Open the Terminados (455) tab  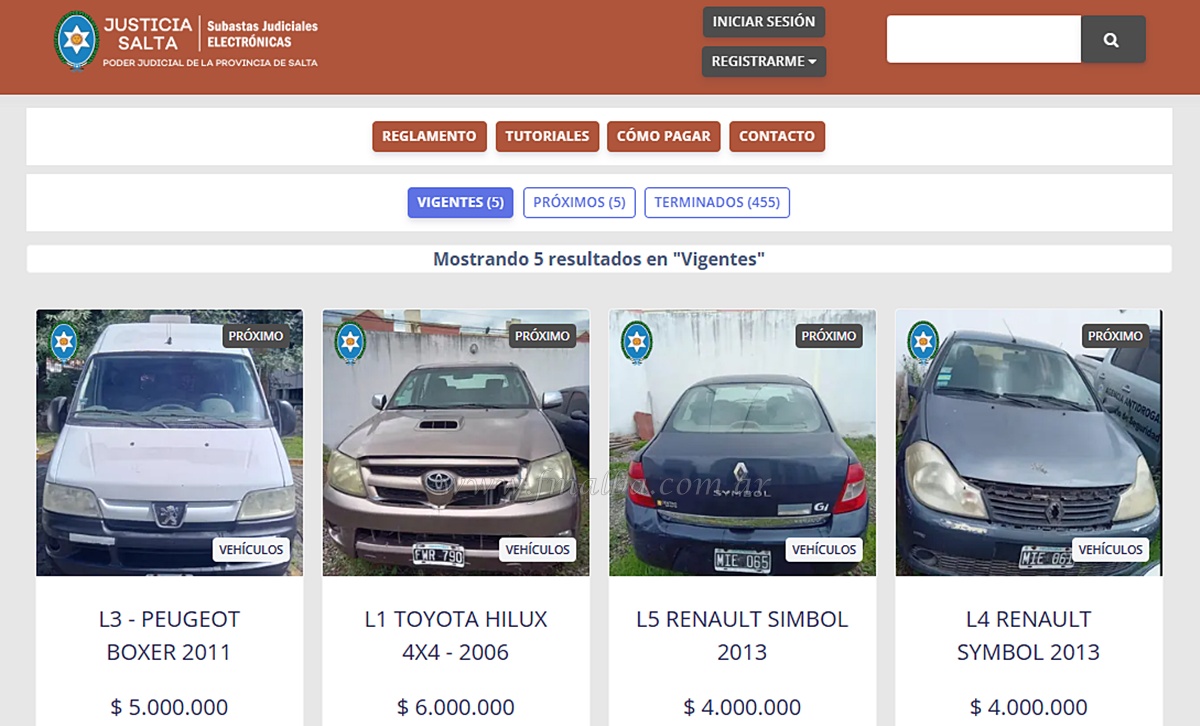[717, 202]
